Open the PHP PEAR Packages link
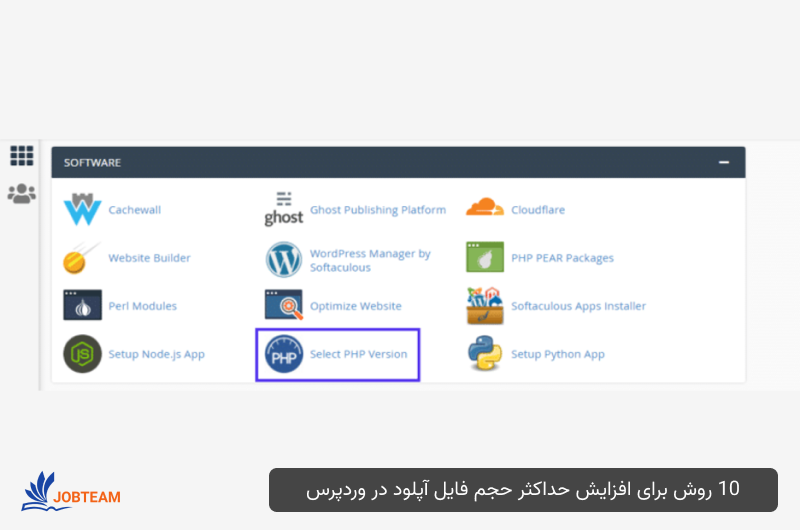 (x=562, y=258)
